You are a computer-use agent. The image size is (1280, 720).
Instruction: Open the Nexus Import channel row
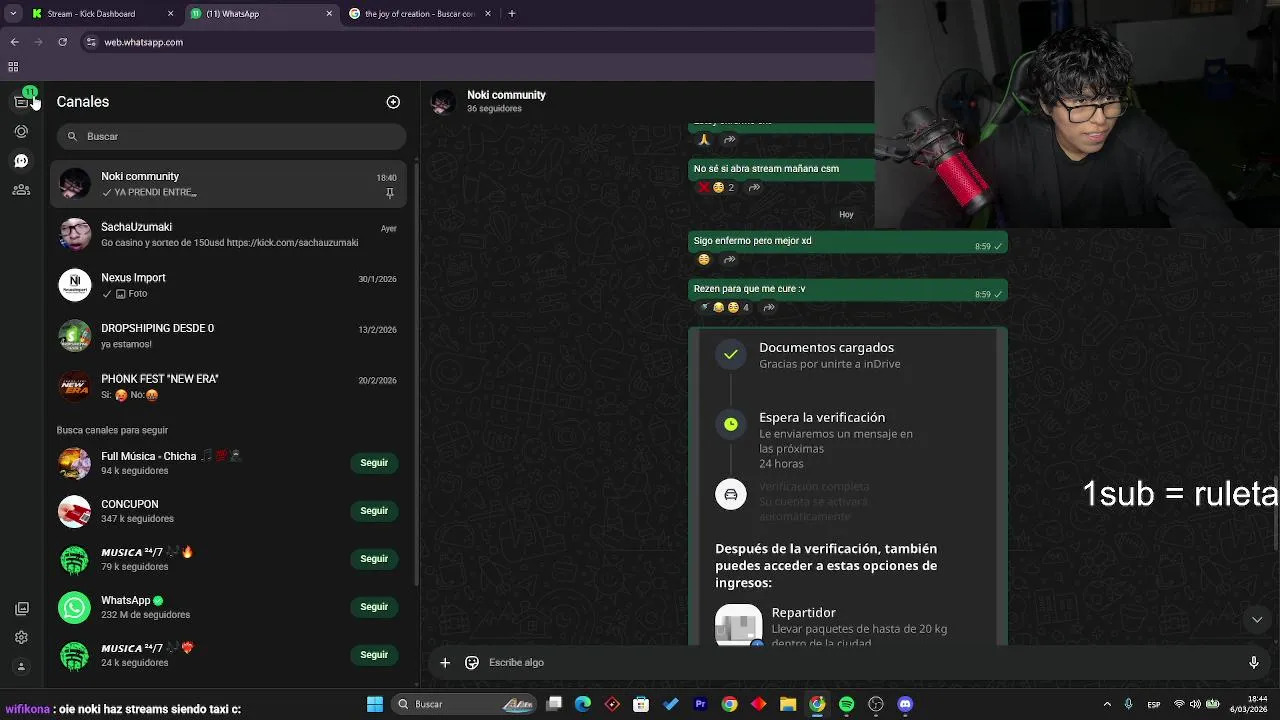[x=229, y=285]
